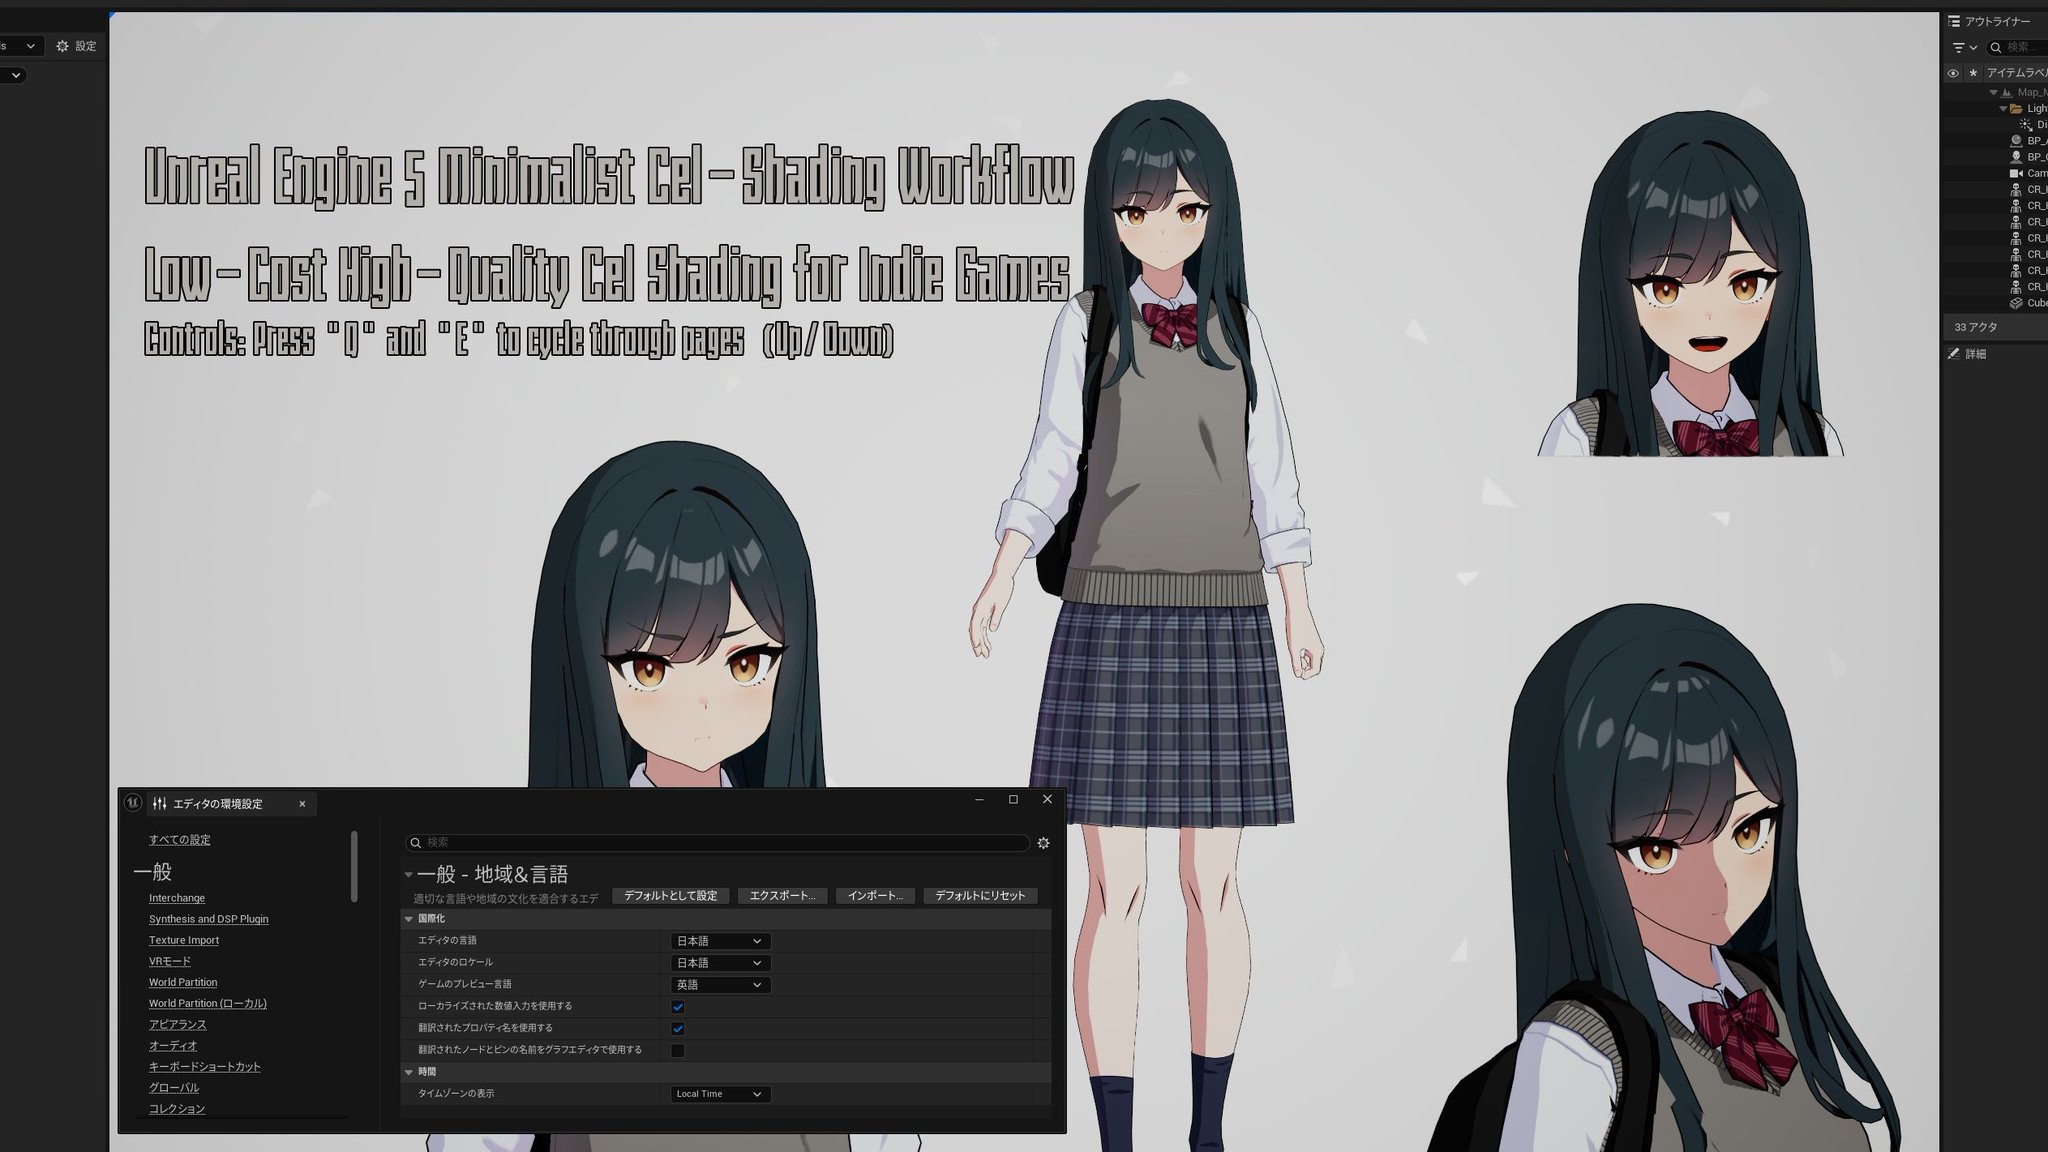
Task: Enable translated node and pin names checkbox
Action: tap(678, 1051)
